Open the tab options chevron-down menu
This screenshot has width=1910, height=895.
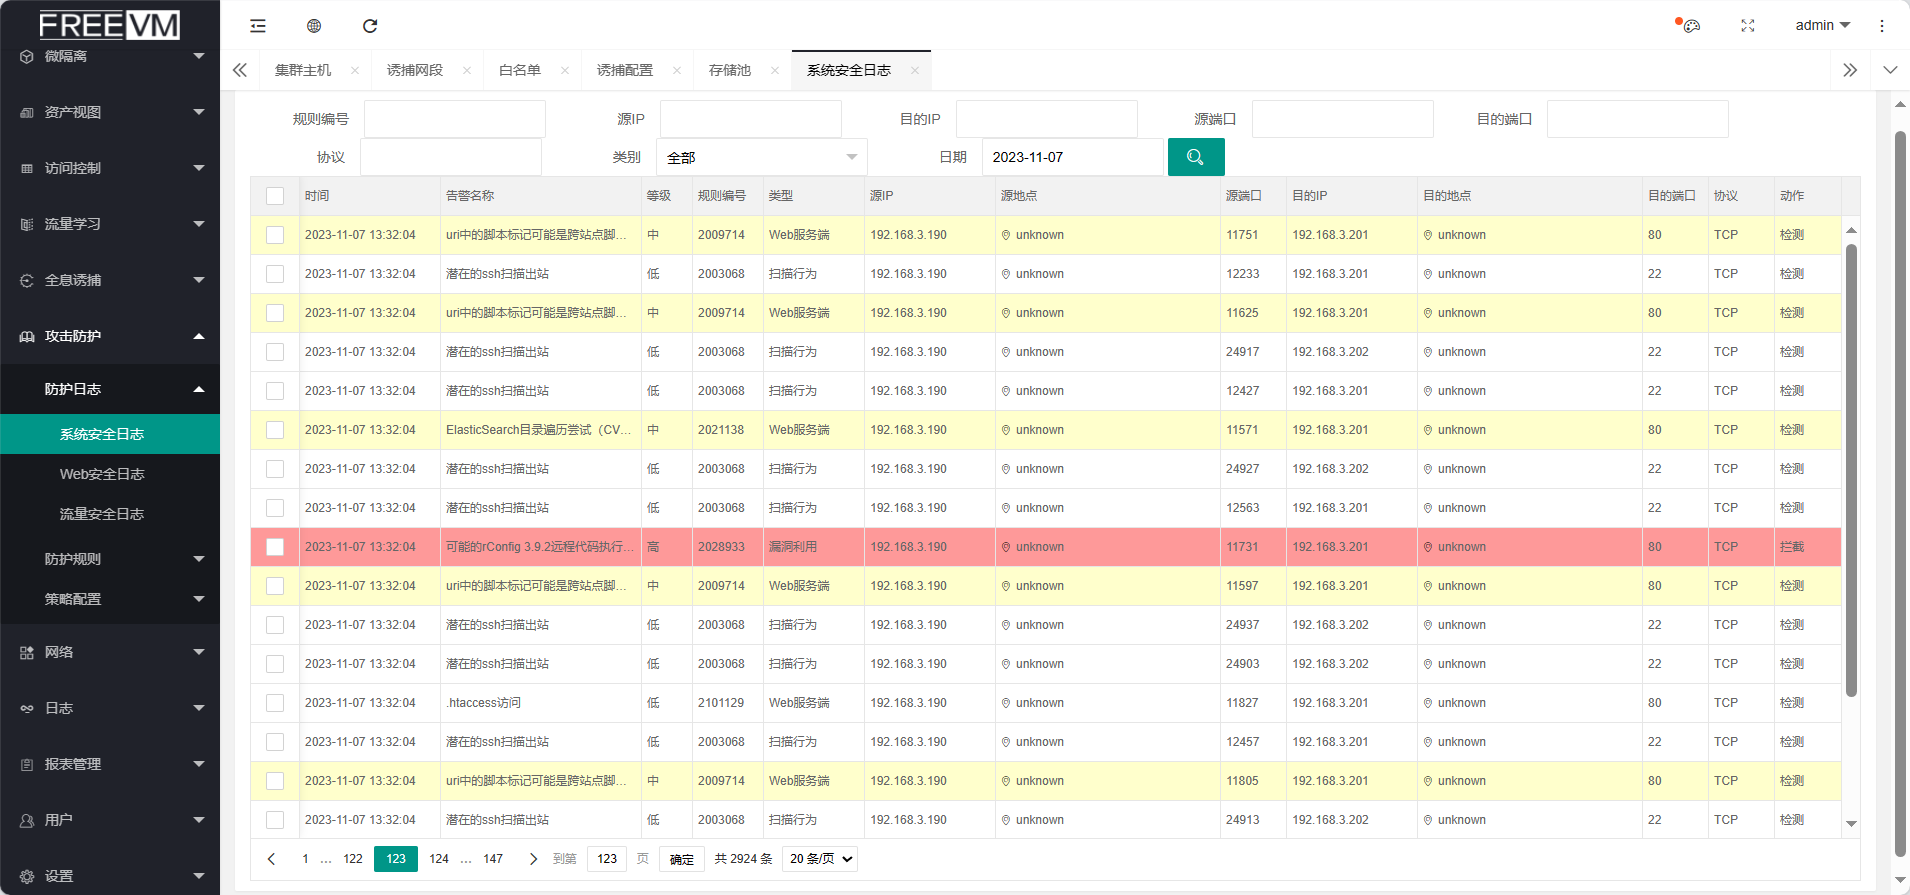(x=1890, y=70)
